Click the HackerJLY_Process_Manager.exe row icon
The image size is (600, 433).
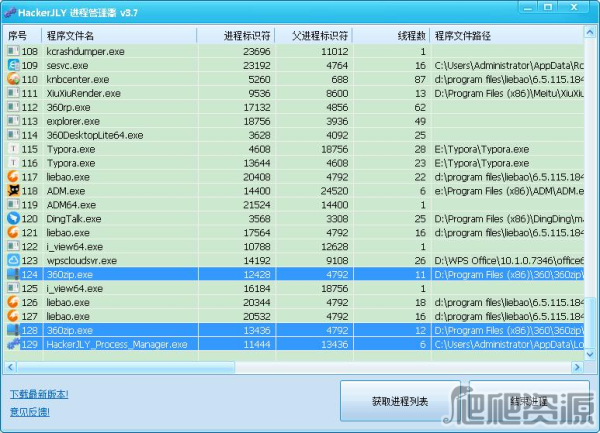[x=13, y=344]
